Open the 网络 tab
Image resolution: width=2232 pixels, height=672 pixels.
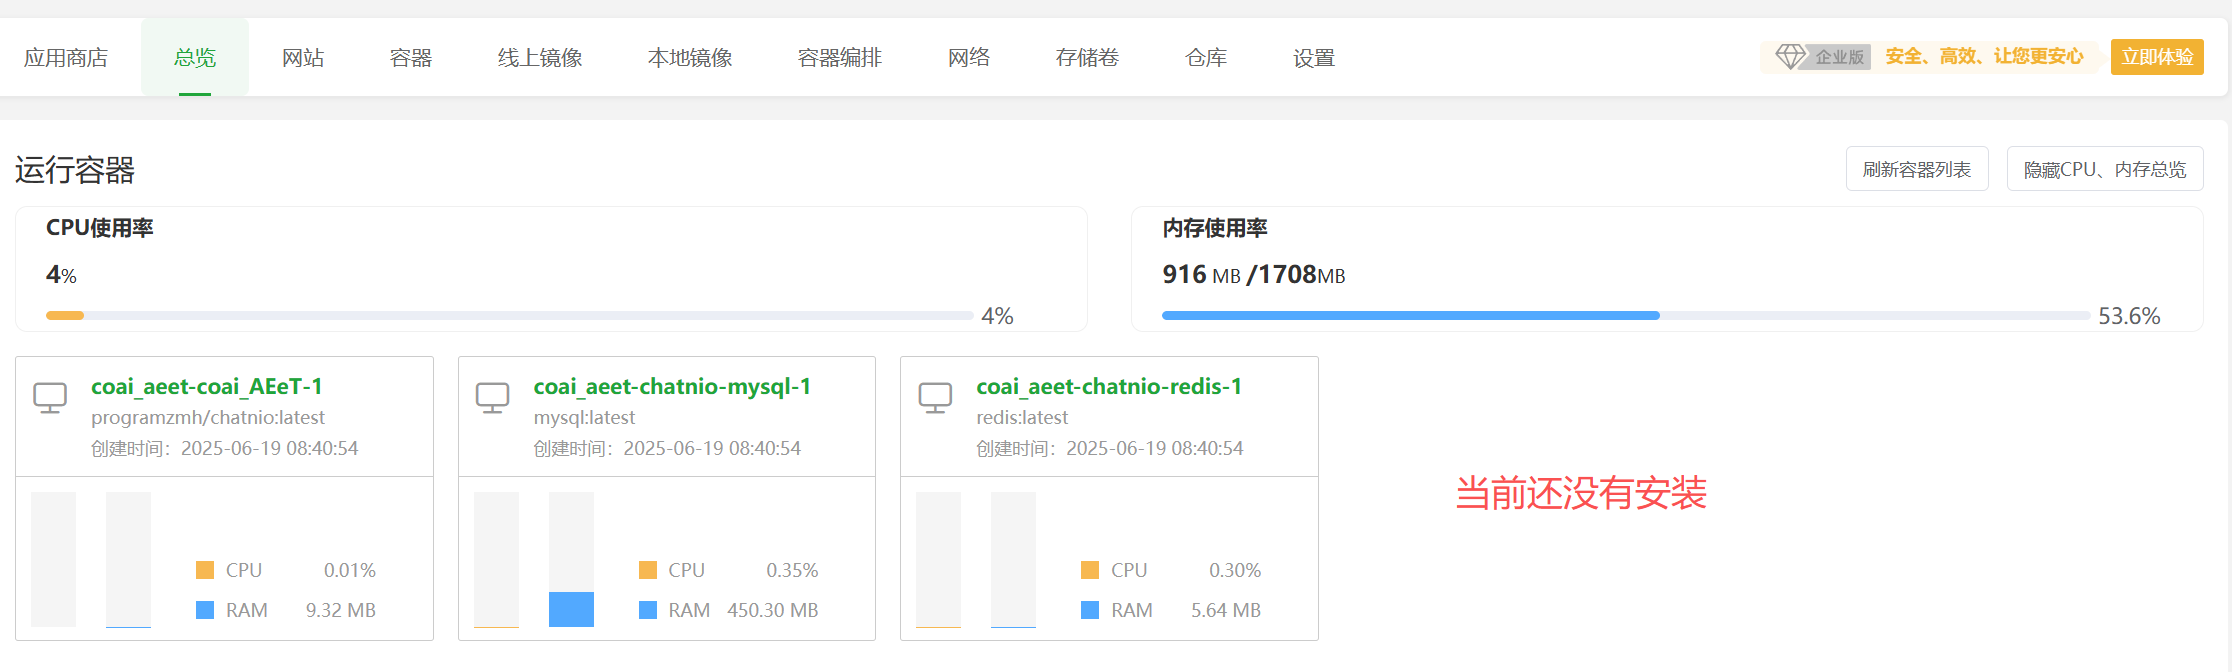tap(969, 58)
